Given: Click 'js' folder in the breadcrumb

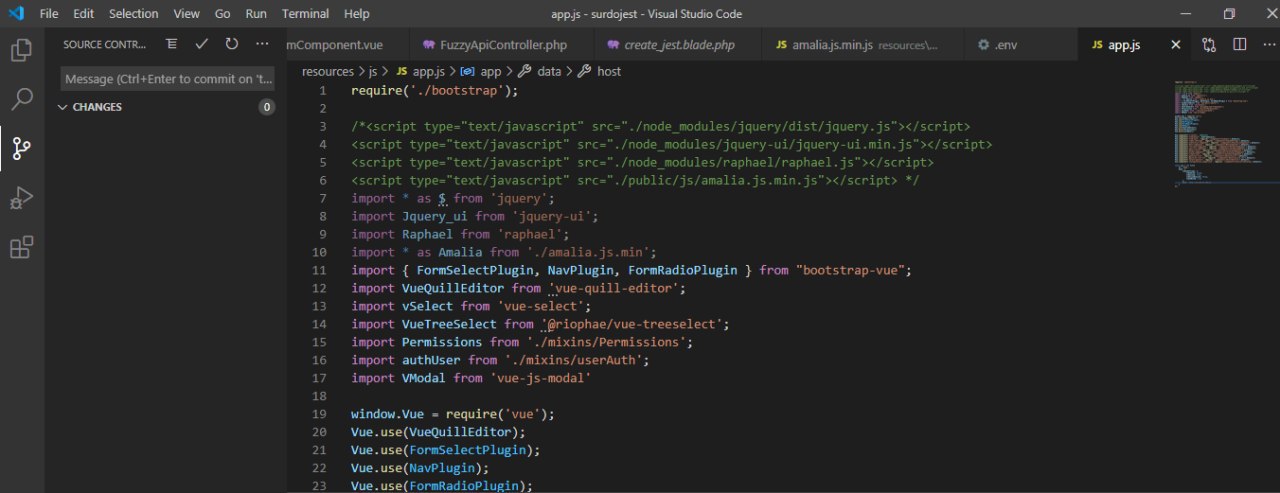Looking at the screenshot, I should tap(373, 72).
